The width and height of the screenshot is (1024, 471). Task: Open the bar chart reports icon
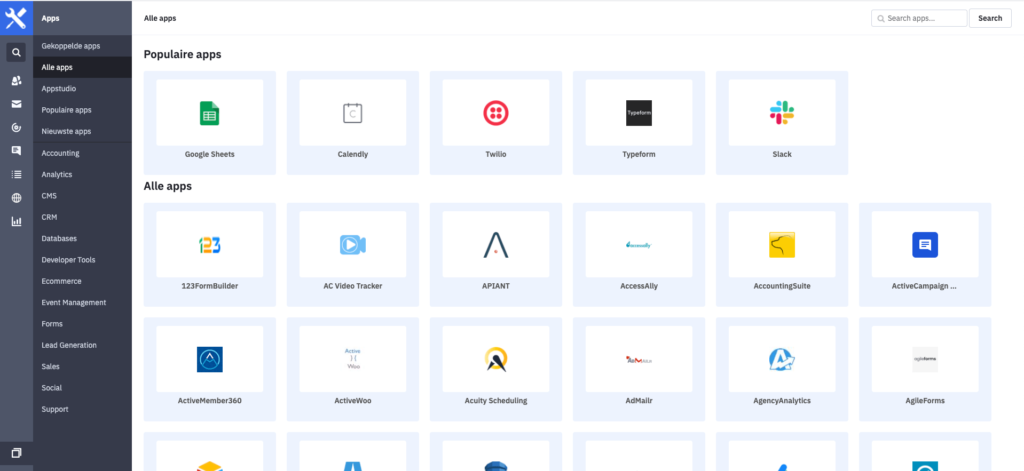pyautogui.click(x=16, y=221)
